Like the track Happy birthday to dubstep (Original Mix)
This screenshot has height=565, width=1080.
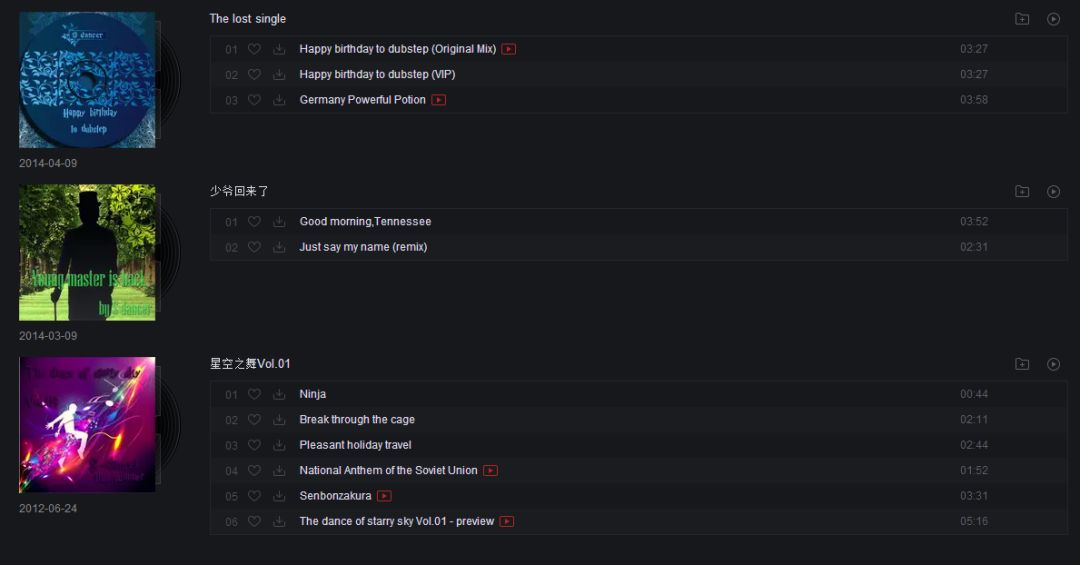click(254, 49)
